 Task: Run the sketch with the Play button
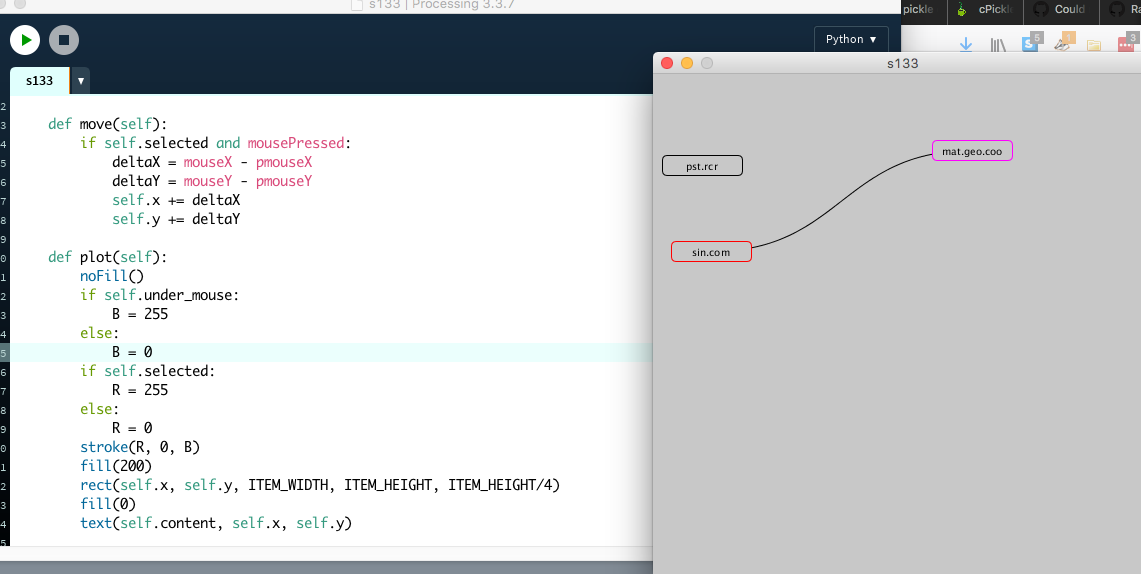click(25, 40)
